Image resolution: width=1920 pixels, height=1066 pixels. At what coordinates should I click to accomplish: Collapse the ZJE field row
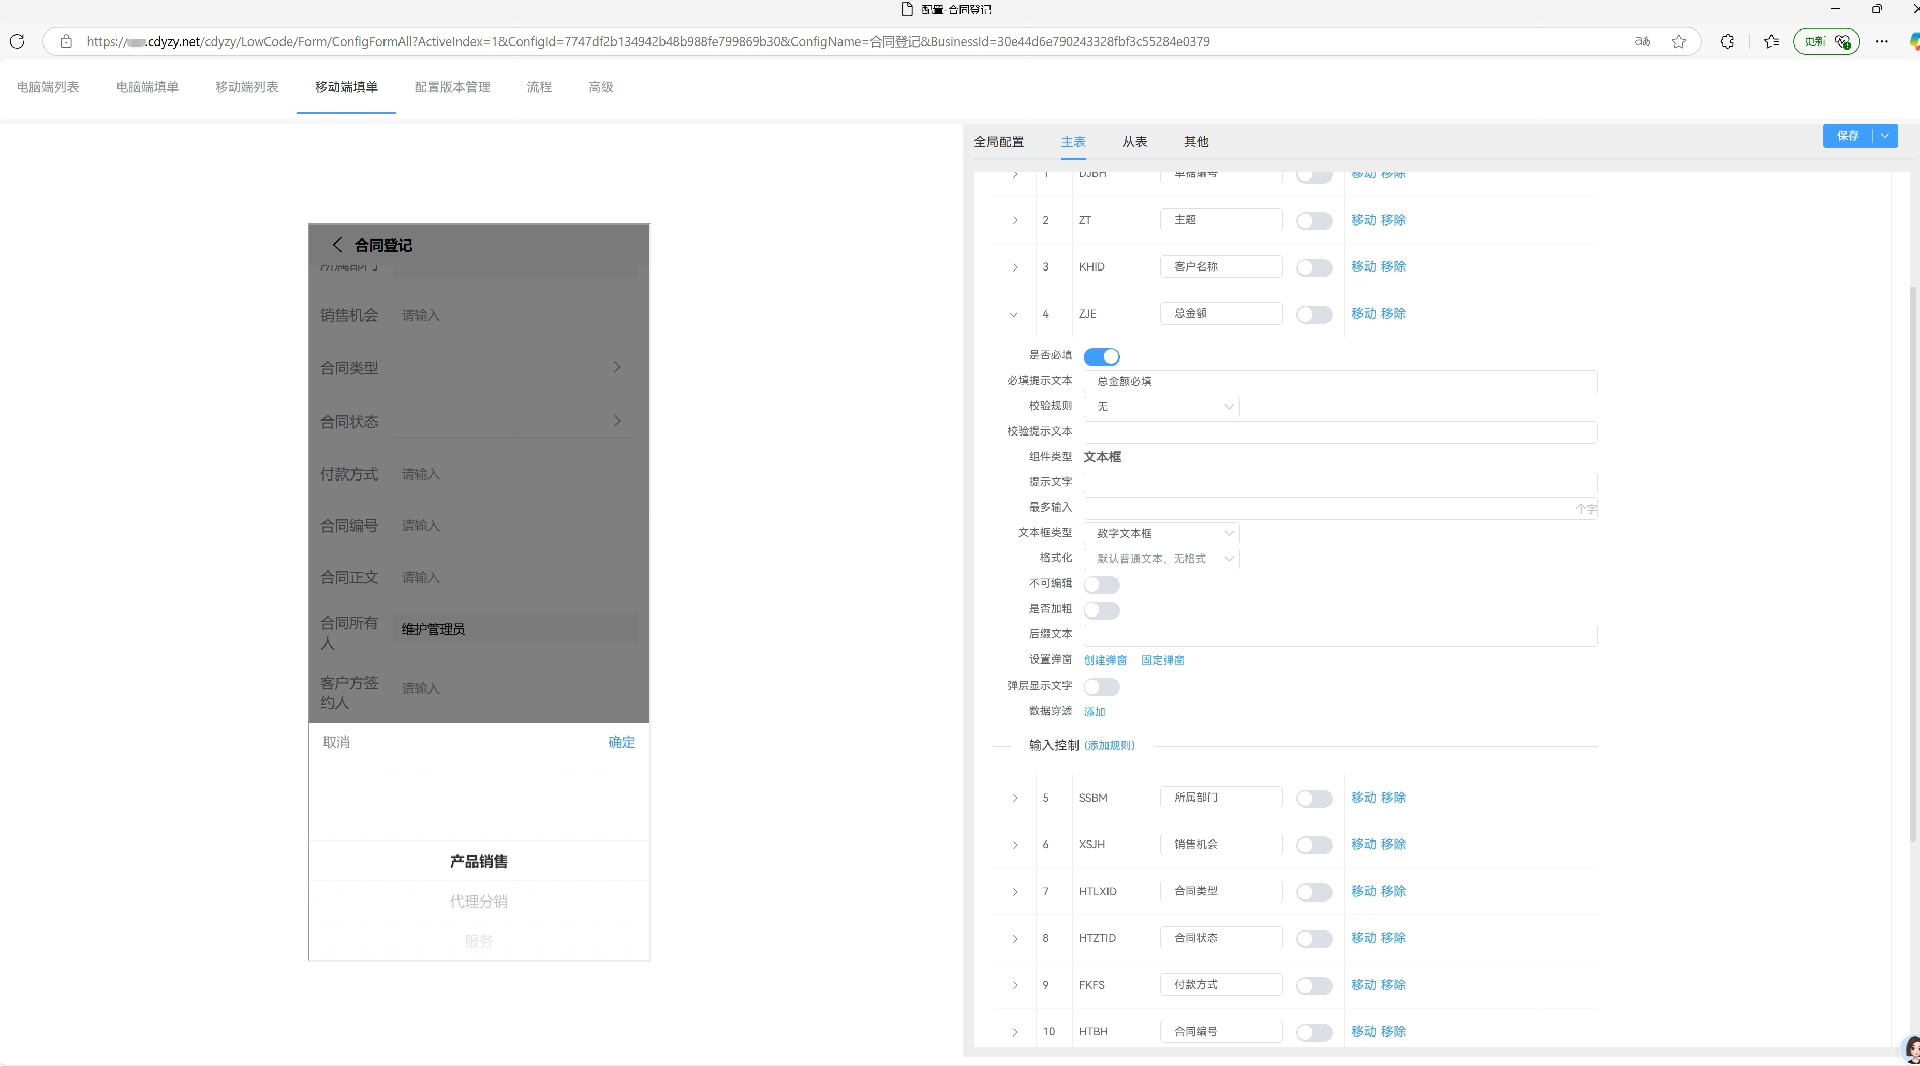pyautogui.click(x=1014, y=315)
